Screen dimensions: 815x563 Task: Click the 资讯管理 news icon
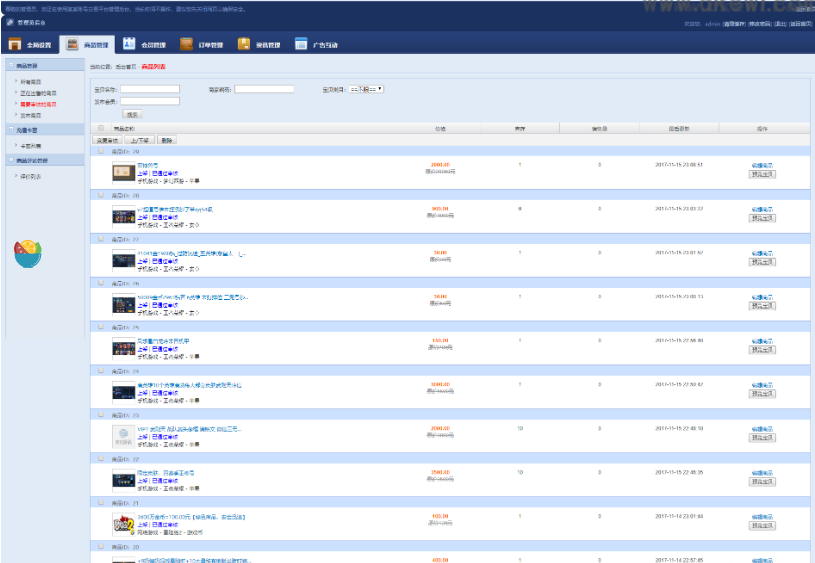tap(244, 44)
